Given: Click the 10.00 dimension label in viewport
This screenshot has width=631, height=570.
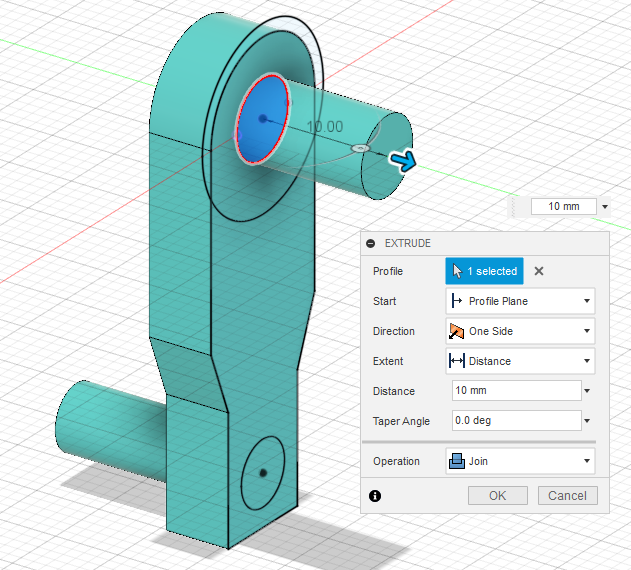Looking at the screenshot, I should 325,127.
